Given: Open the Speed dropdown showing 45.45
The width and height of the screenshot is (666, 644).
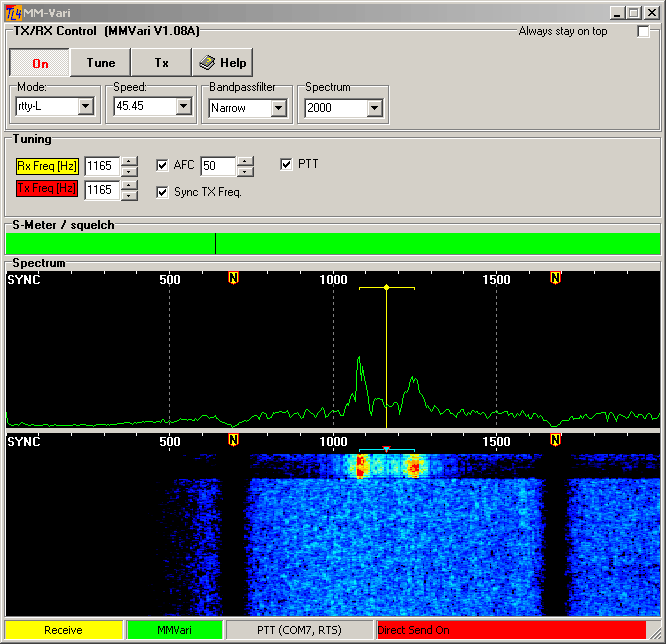Looking at the screenshot, I should tap(183, 106).
